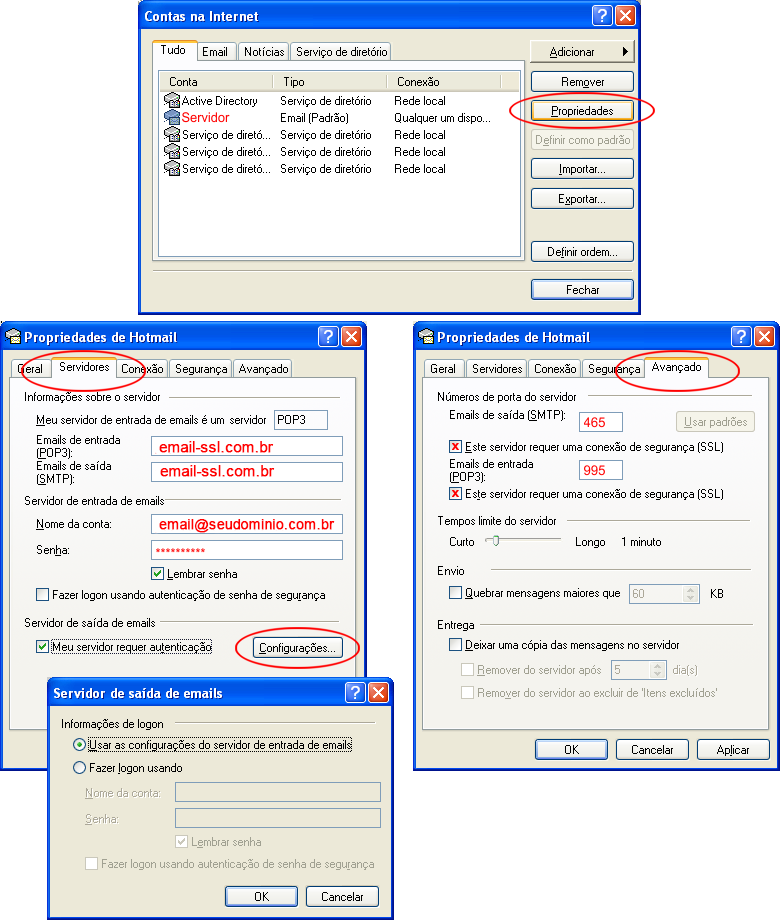Select the Active Directory row
Viewport: 780px width, 920px height.
(x=339, y=100)
